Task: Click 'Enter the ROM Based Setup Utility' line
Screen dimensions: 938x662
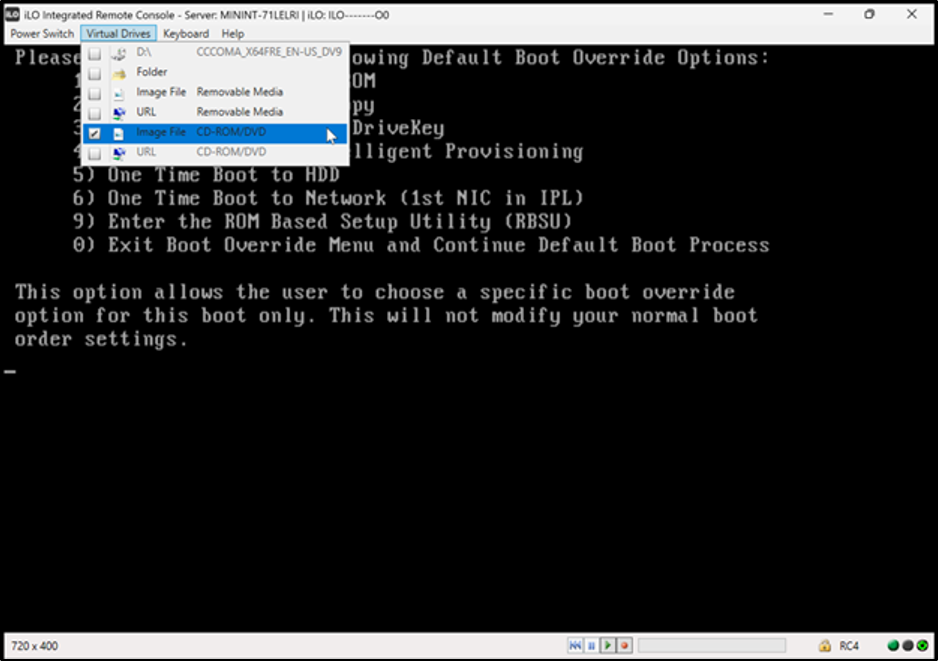Action: pos(322,222)
